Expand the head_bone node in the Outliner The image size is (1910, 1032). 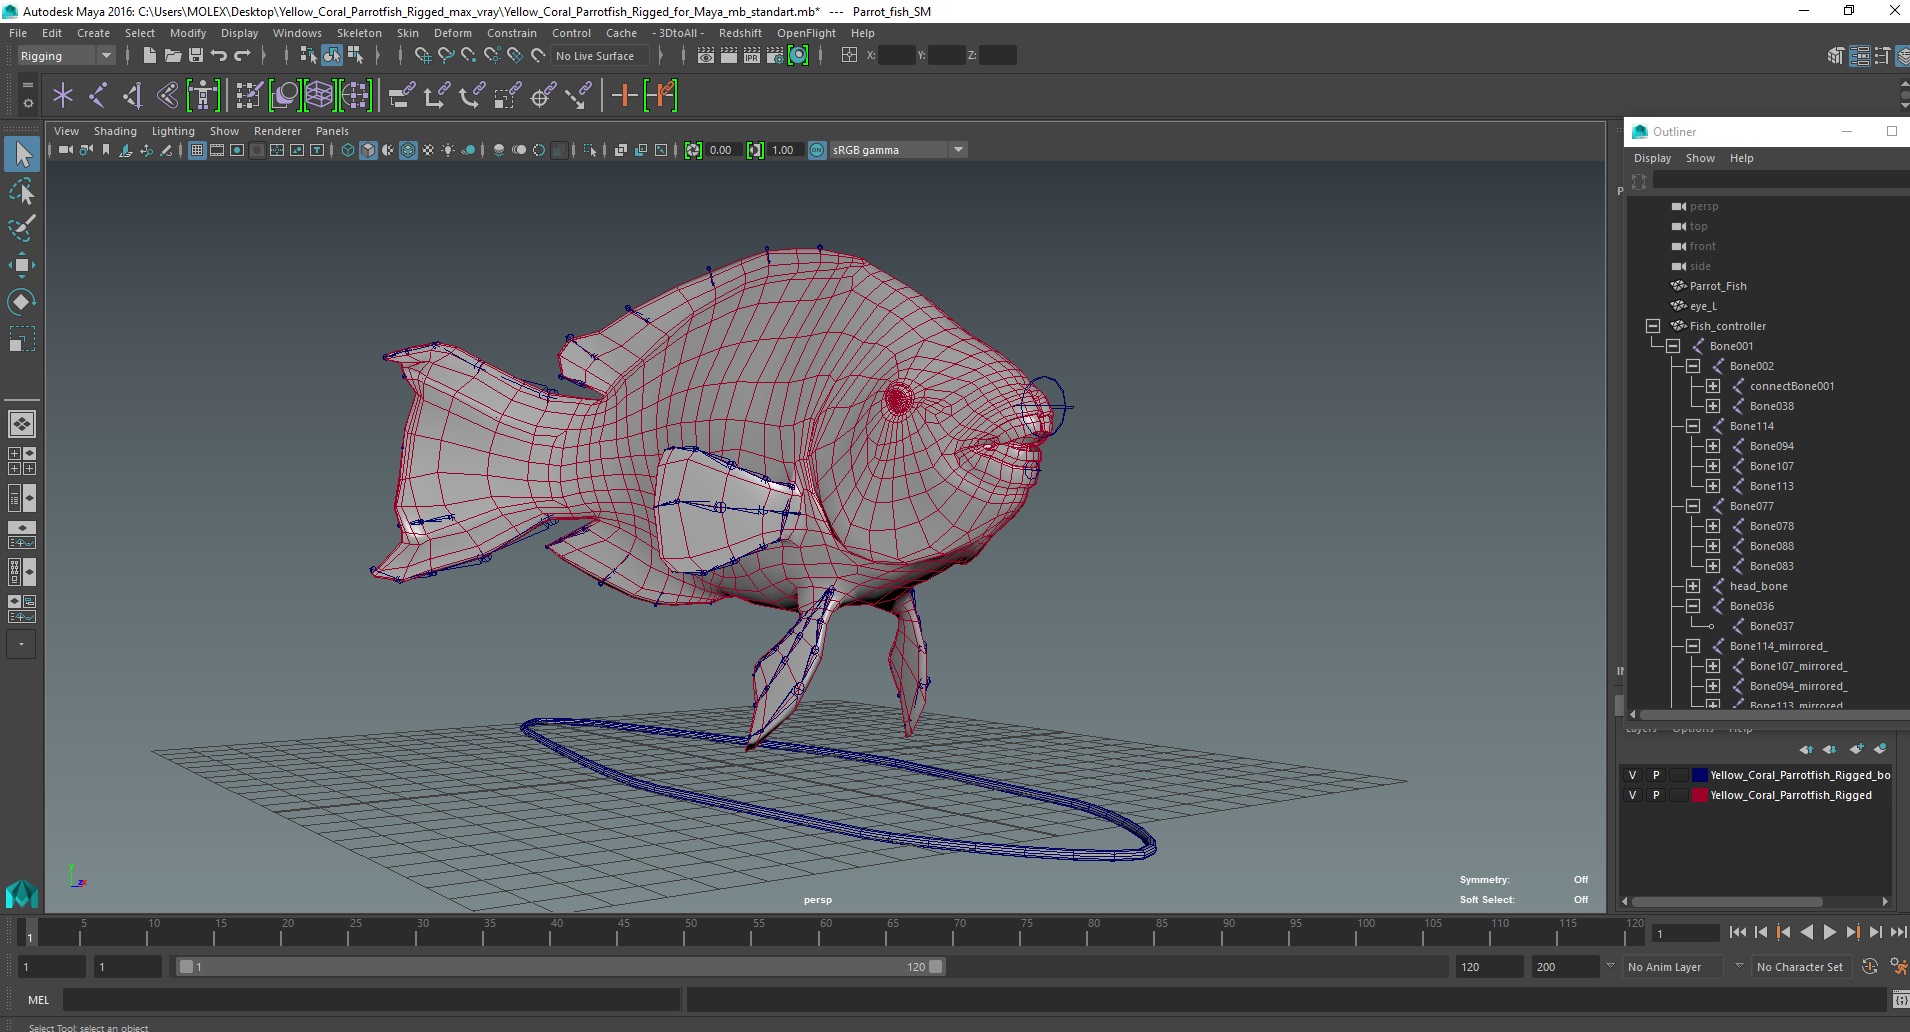1692,586
